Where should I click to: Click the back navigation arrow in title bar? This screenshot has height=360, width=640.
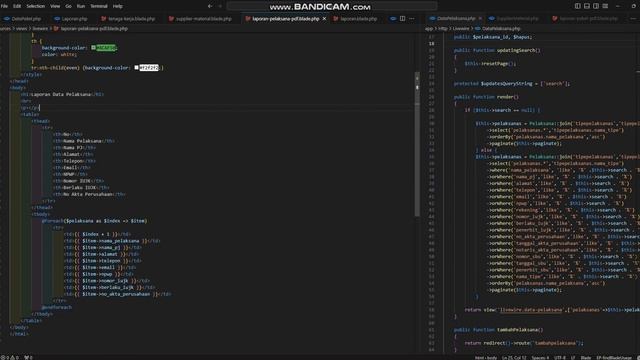coord(210,6)
